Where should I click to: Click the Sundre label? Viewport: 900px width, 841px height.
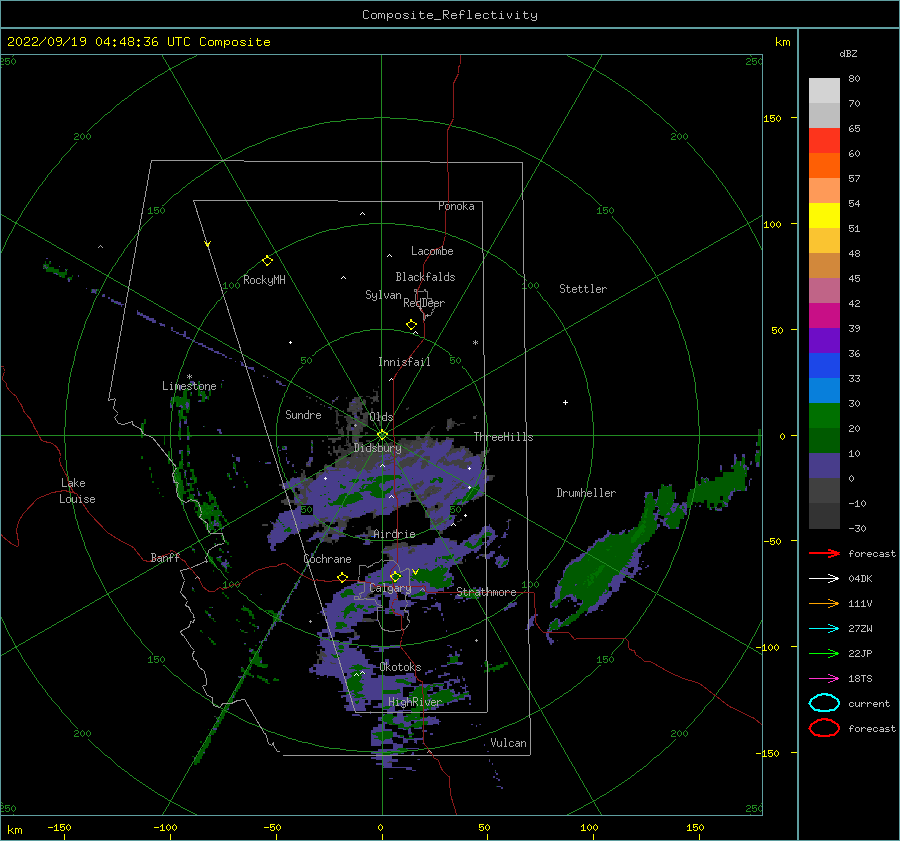(x=303, y=414)
